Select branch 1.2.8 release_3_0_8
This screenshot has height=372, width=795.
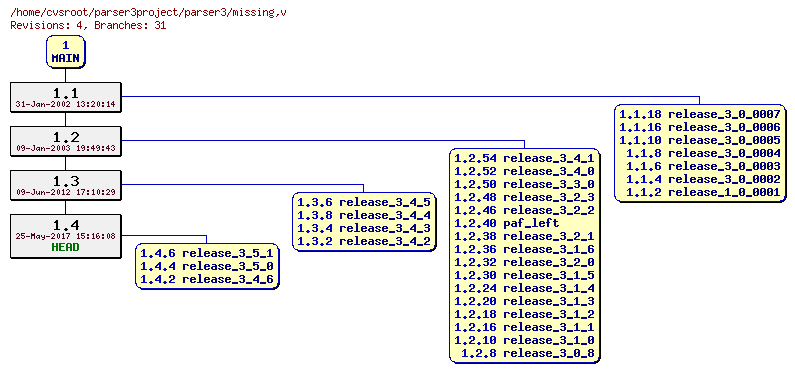(x=528, y=354)
